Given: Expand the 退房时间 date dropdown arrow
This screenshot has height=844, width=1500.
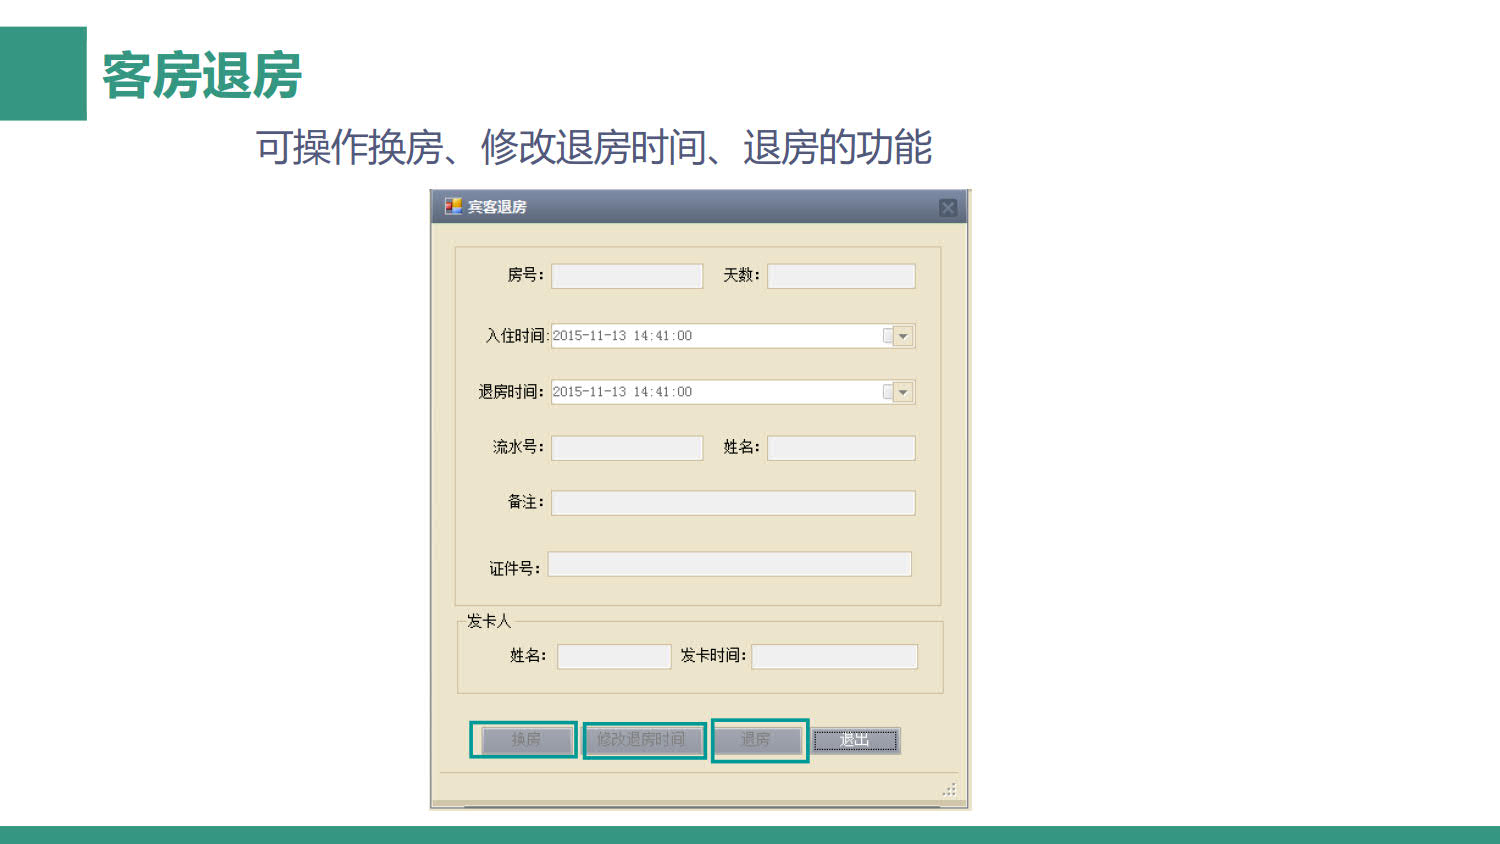Looking at the screenshot, I should [x=904, y=392].
